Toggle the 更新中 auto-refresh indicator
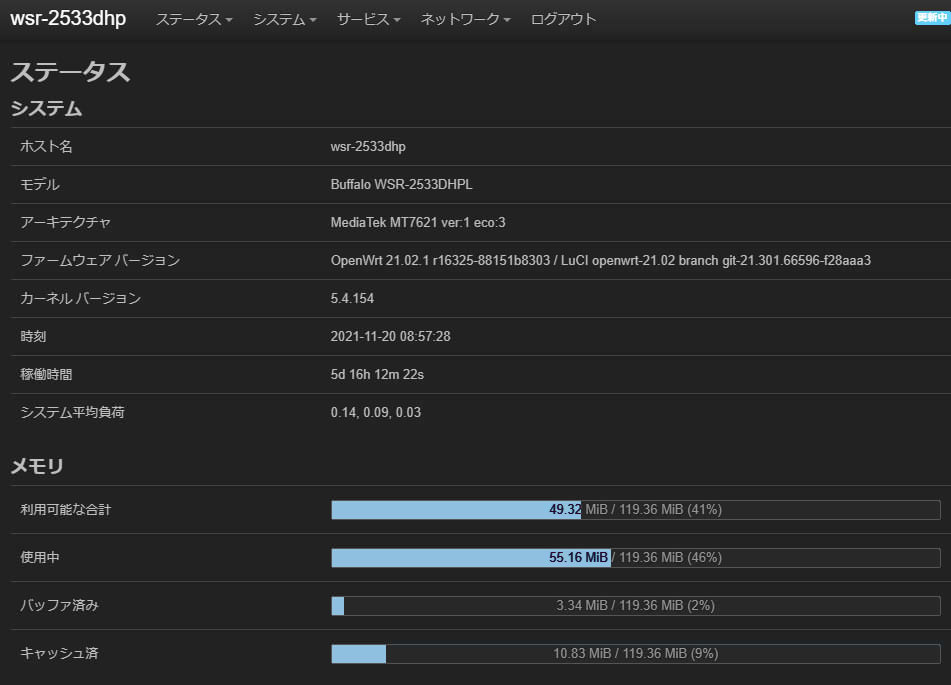This screenshot has height=685, width=951. (x=930, y=18)
